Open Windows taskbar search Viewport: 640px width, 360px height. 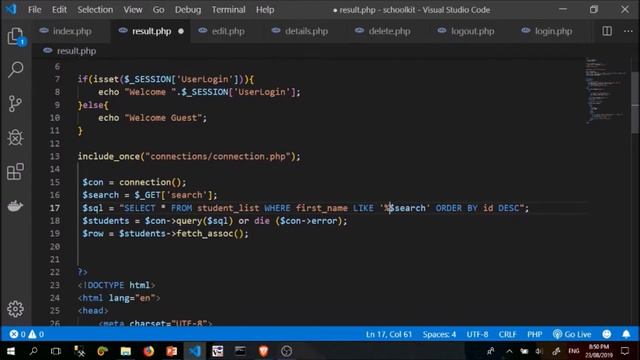tap(33, 351)
